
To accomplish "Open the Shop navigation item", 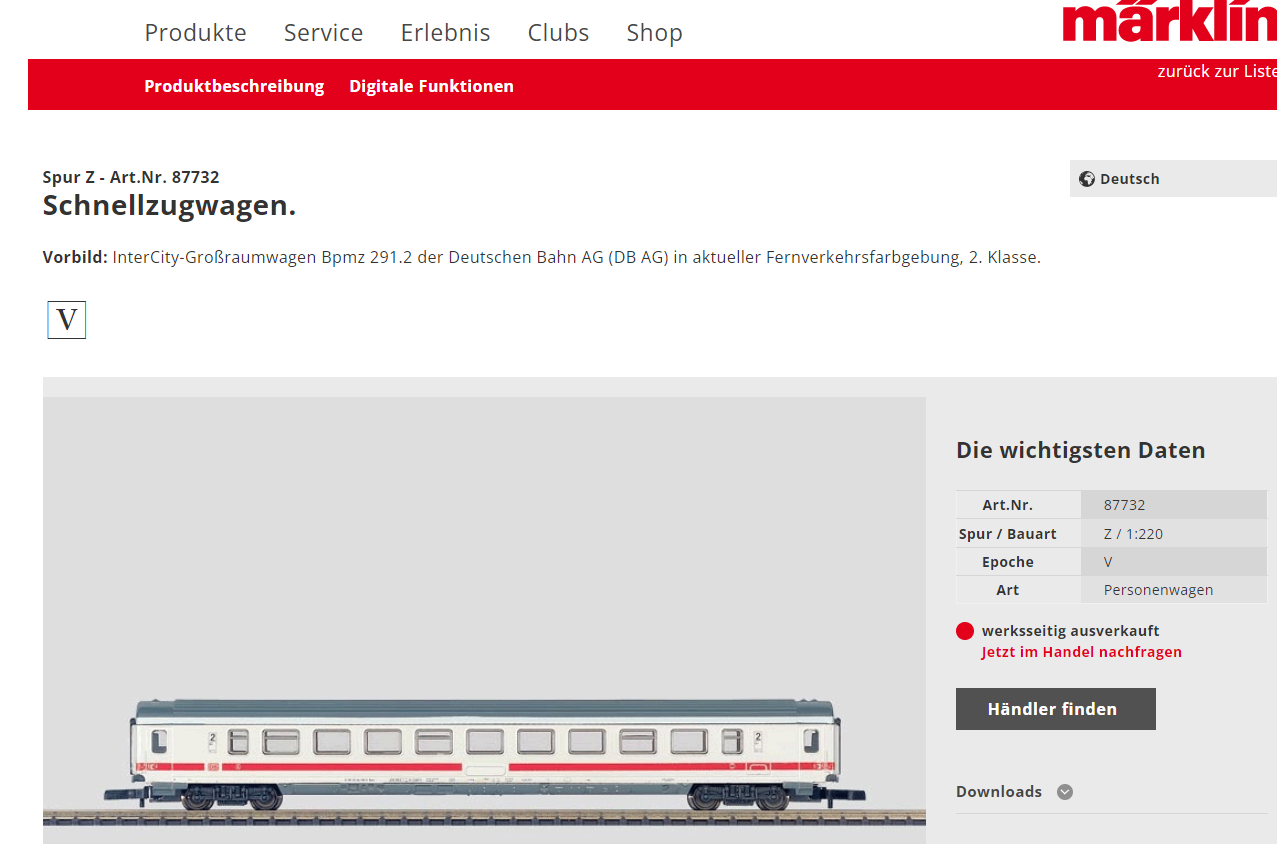I will (654, 33).
